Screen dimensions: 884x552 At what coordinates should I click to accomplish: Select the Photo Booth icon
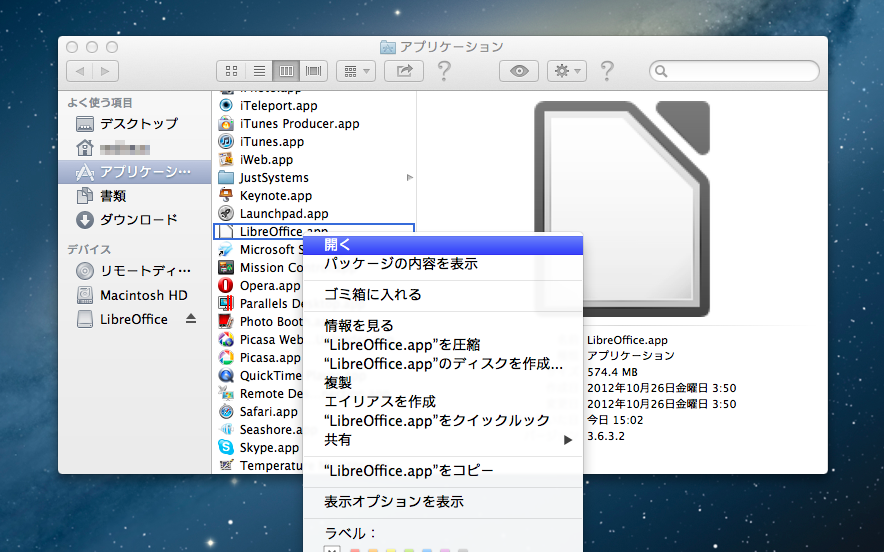226,321
